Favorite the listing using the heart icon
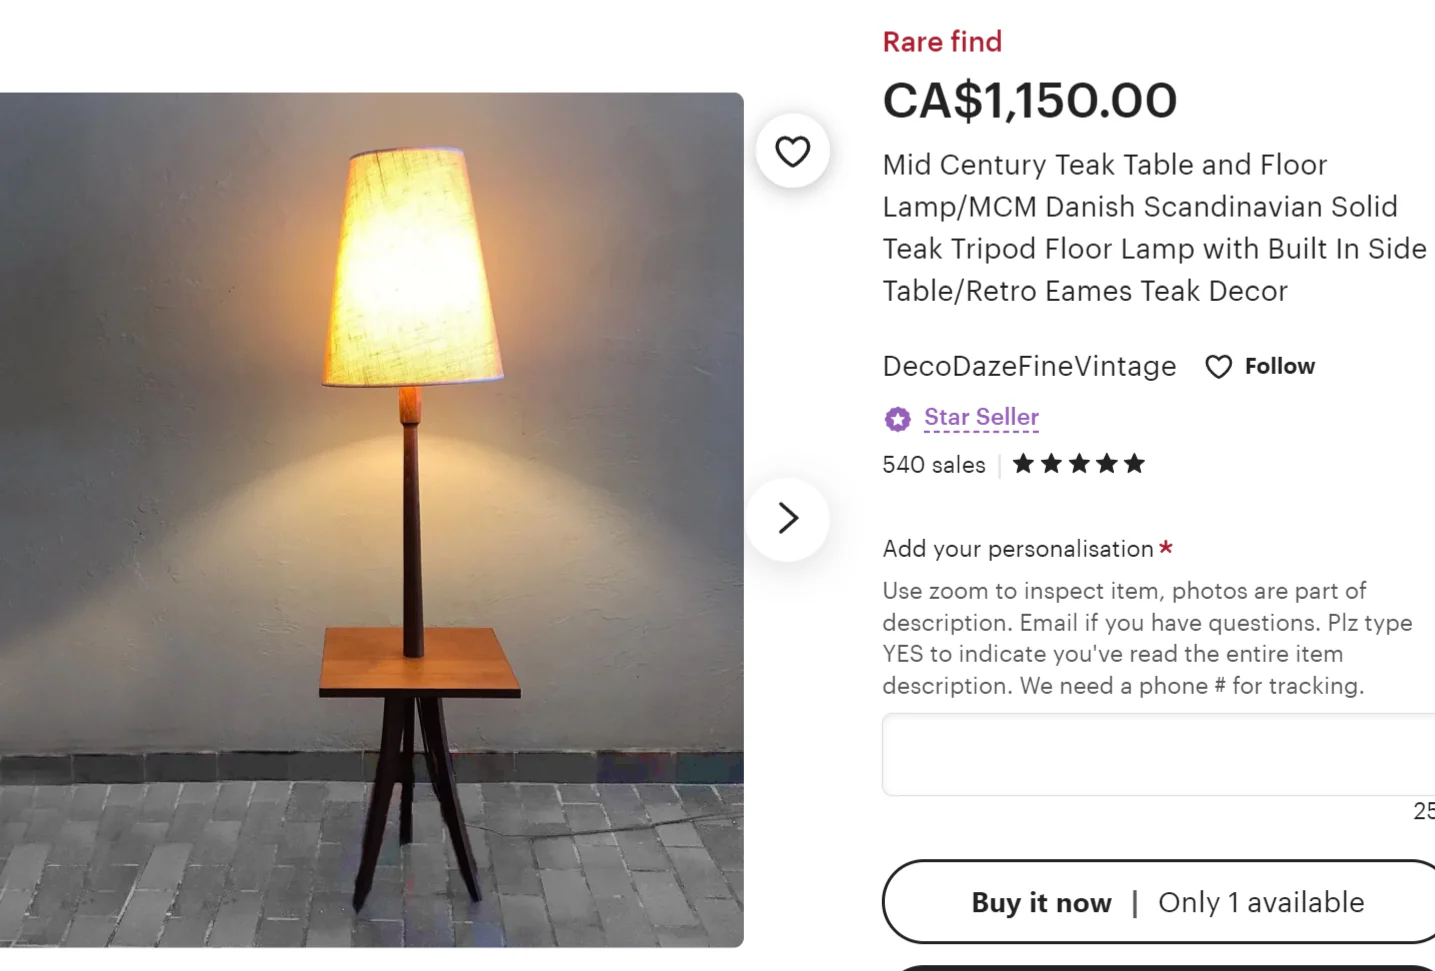Viewport: 1435px width, 971px height. click(793, 151)
